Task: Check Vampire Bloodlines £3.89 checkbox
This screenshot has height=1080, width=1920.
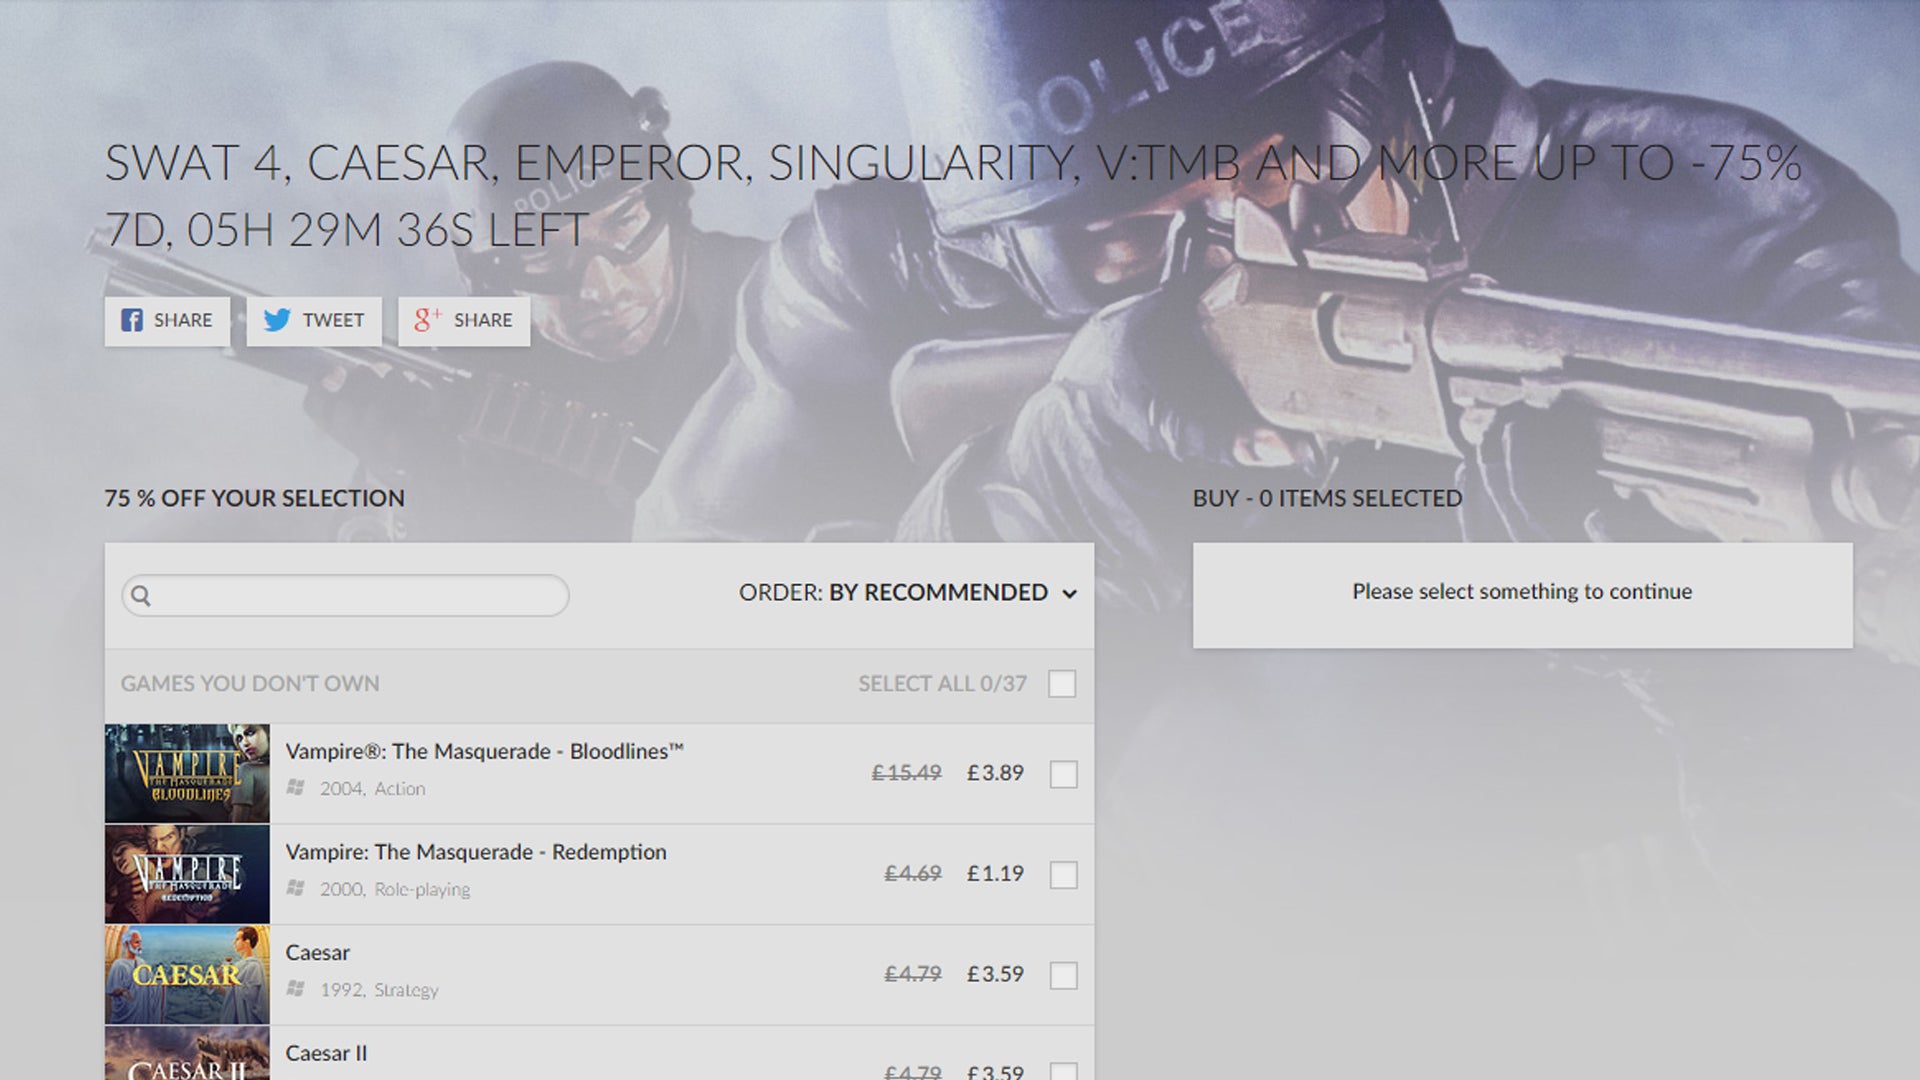Action: pyautogui.click(x=1063, y=774)
